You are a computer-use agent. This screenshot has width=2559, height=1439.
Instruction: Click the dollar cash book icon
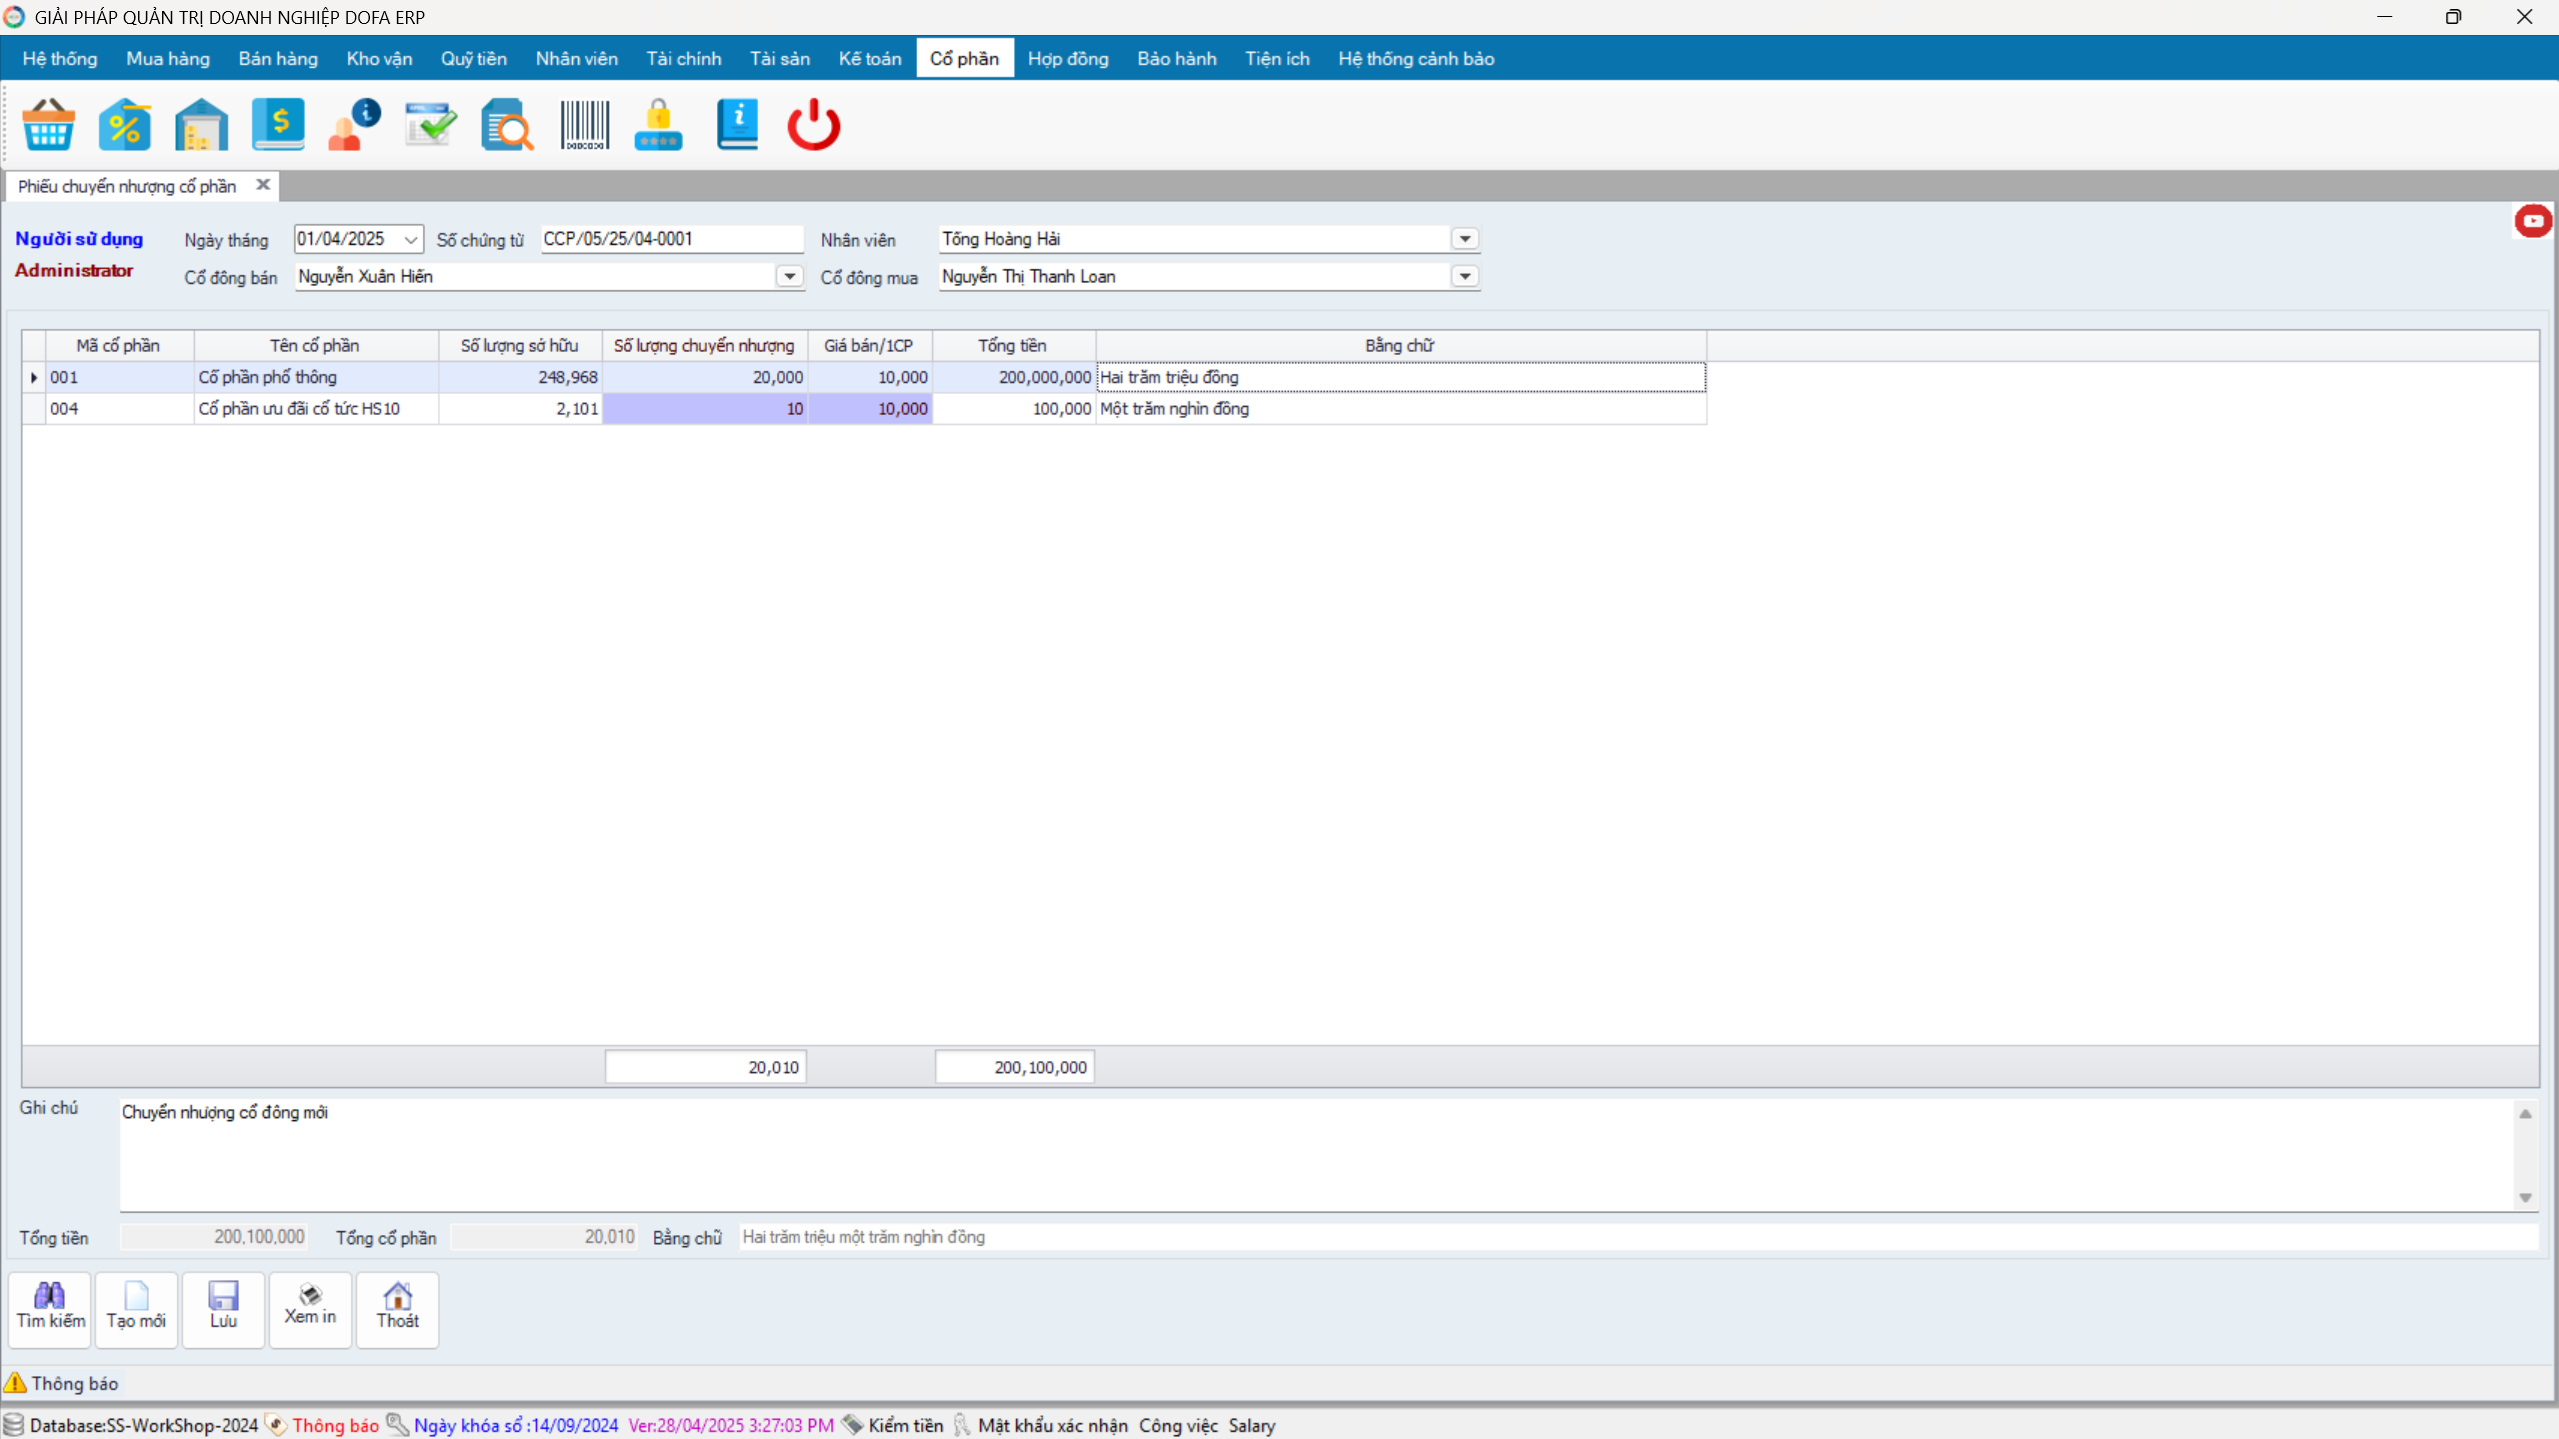(278, 125)
